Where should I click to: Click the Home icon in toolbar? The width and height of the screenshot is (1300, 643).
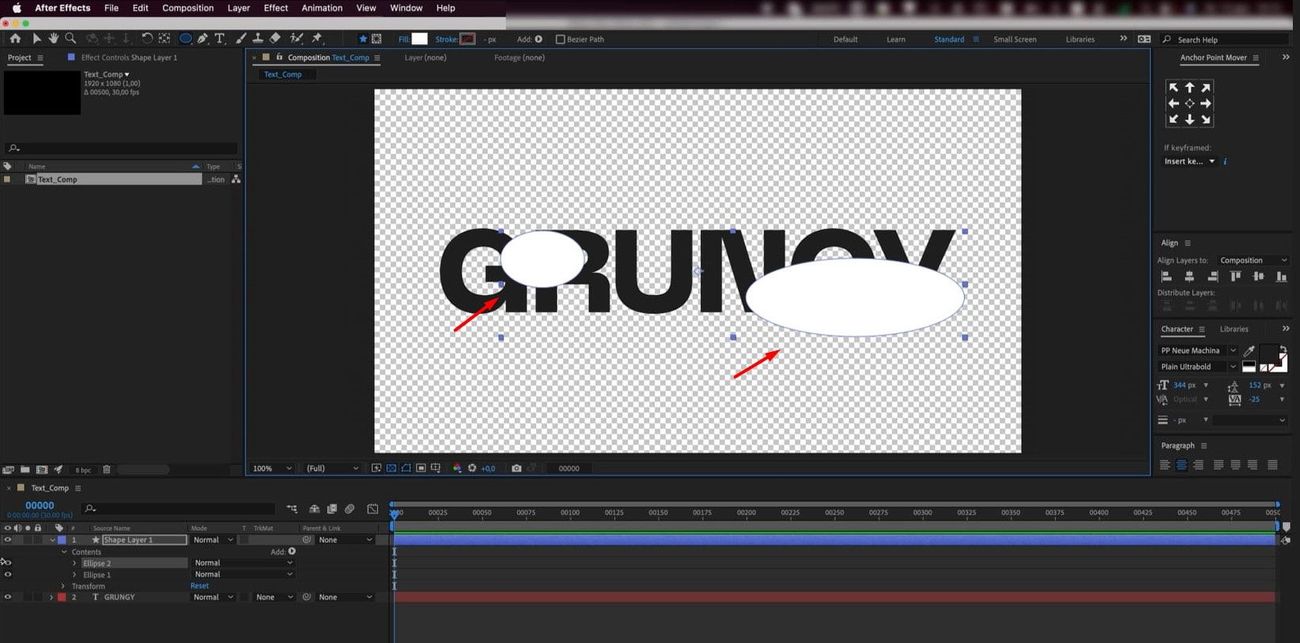tap(15, 39)
